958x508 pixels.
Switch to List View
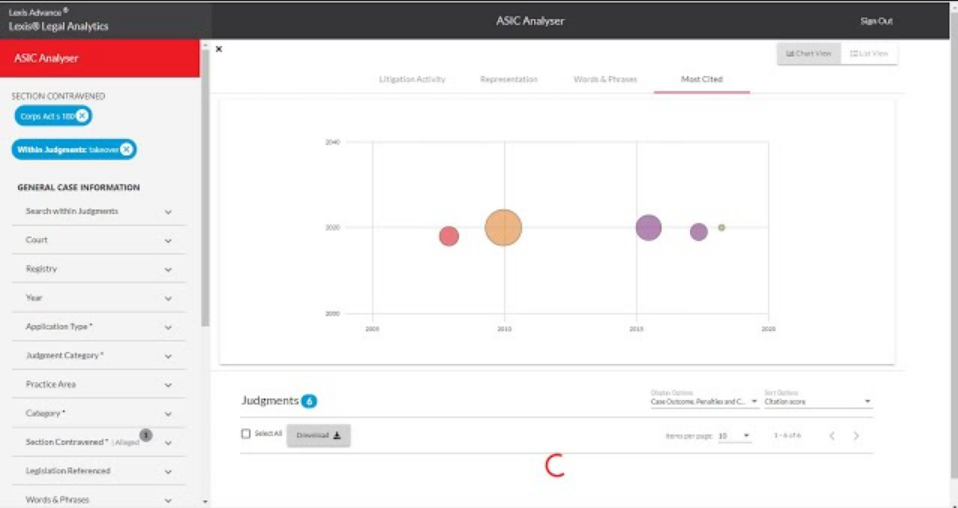coord(869,54)
